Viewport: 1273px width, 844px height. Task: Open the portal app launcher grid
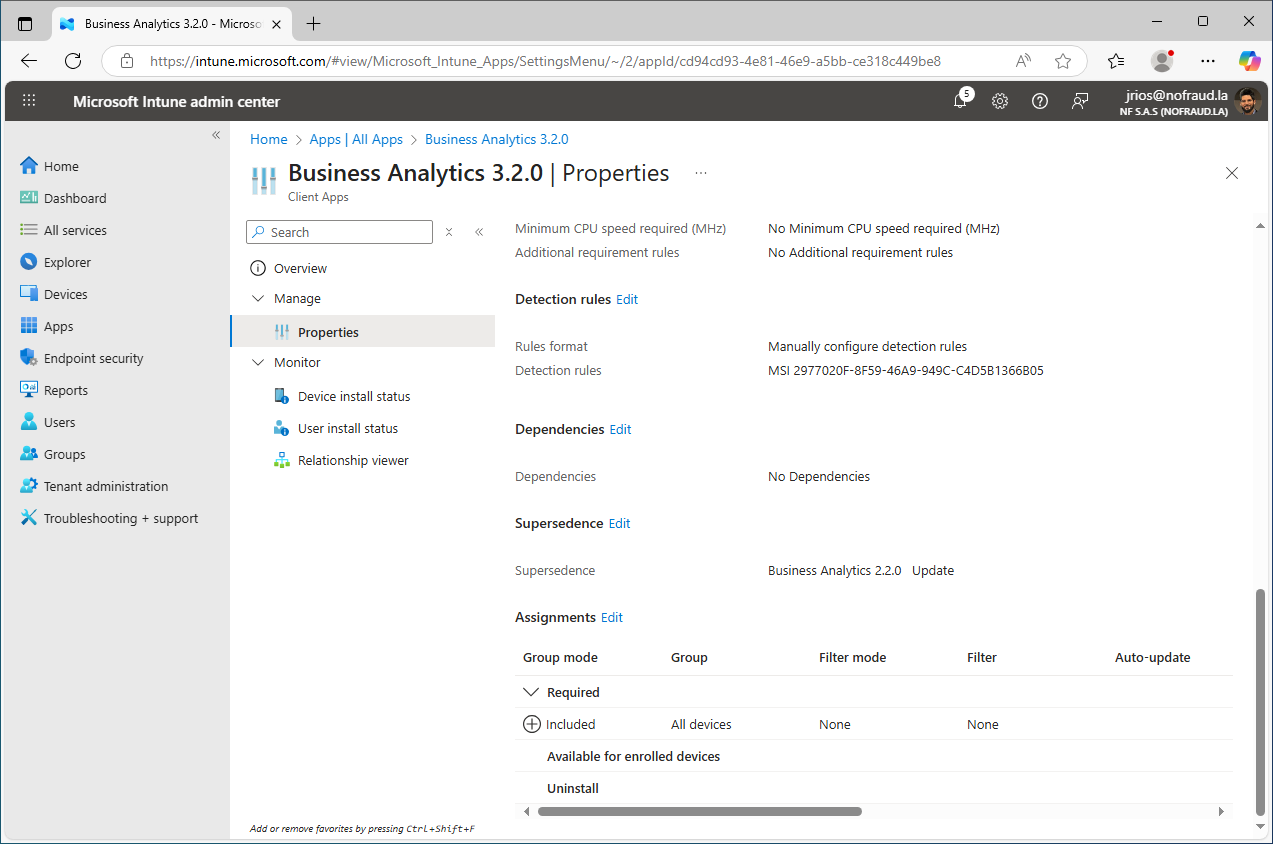(x=29, y=101)
